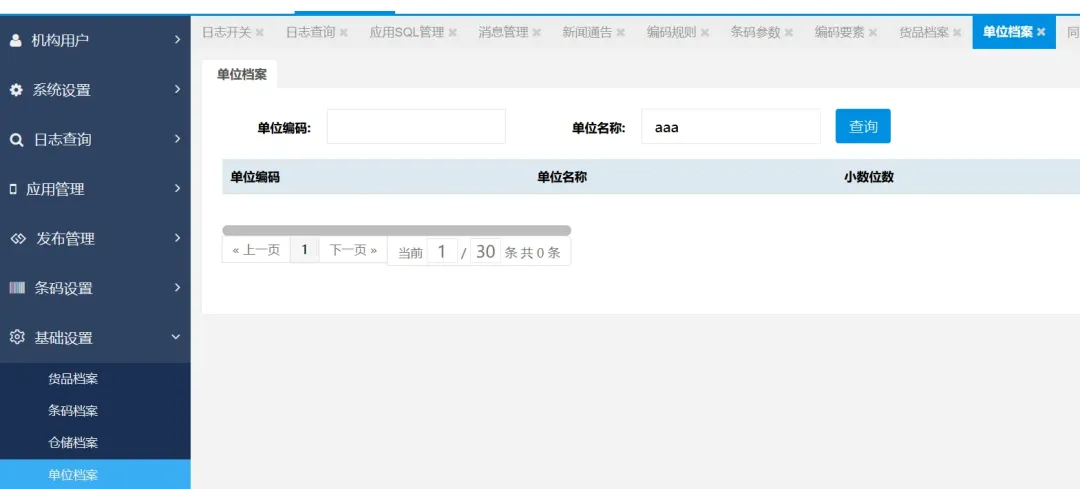Click the gear icon beside 系统设置
The image size is (1080, 489).
pyautogui.click(x=16, y=90)
